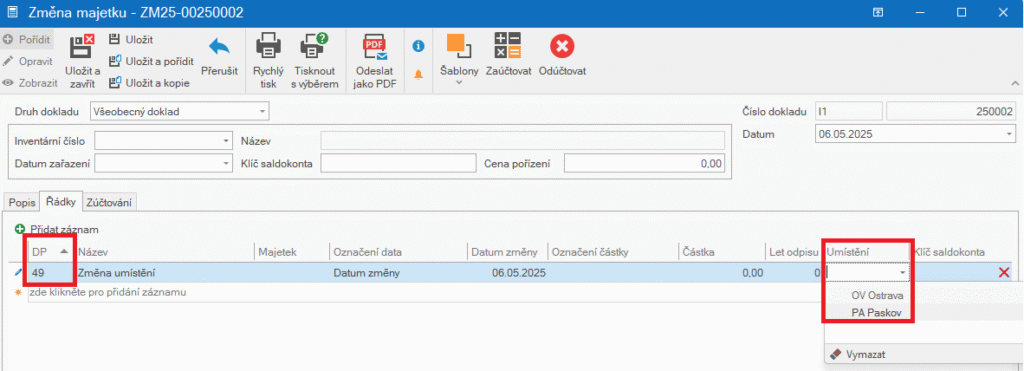
Task: Open Tisknout s výběrem
Action: click(315, 61)
